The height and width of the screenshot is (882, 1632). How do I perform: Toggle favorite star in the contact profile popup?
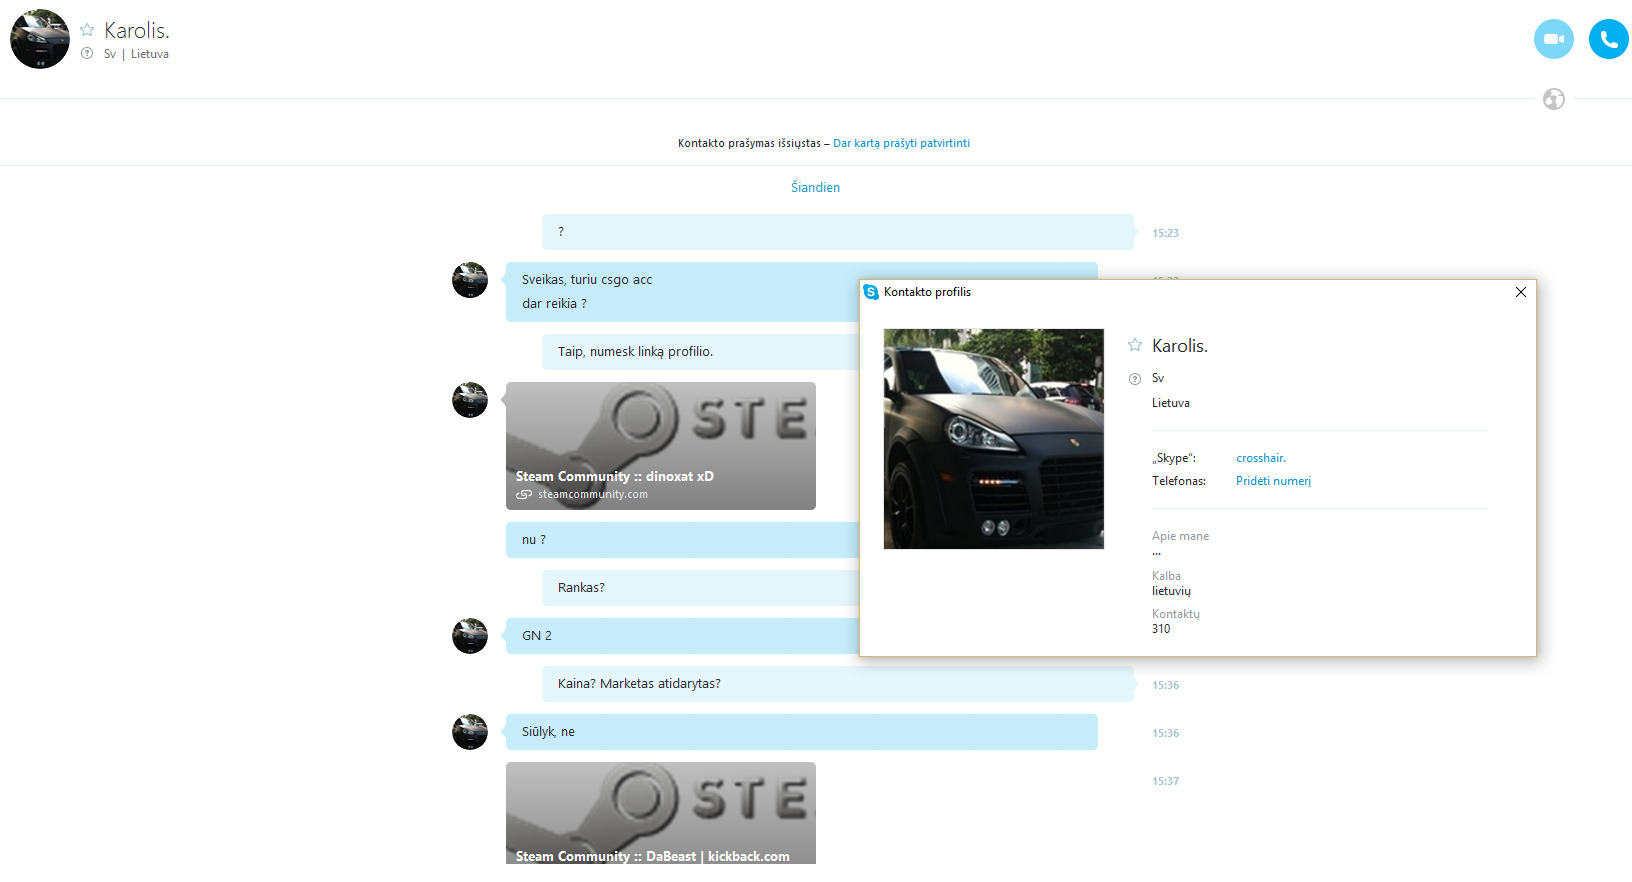pyautogui.click(x=1135, y=345)
